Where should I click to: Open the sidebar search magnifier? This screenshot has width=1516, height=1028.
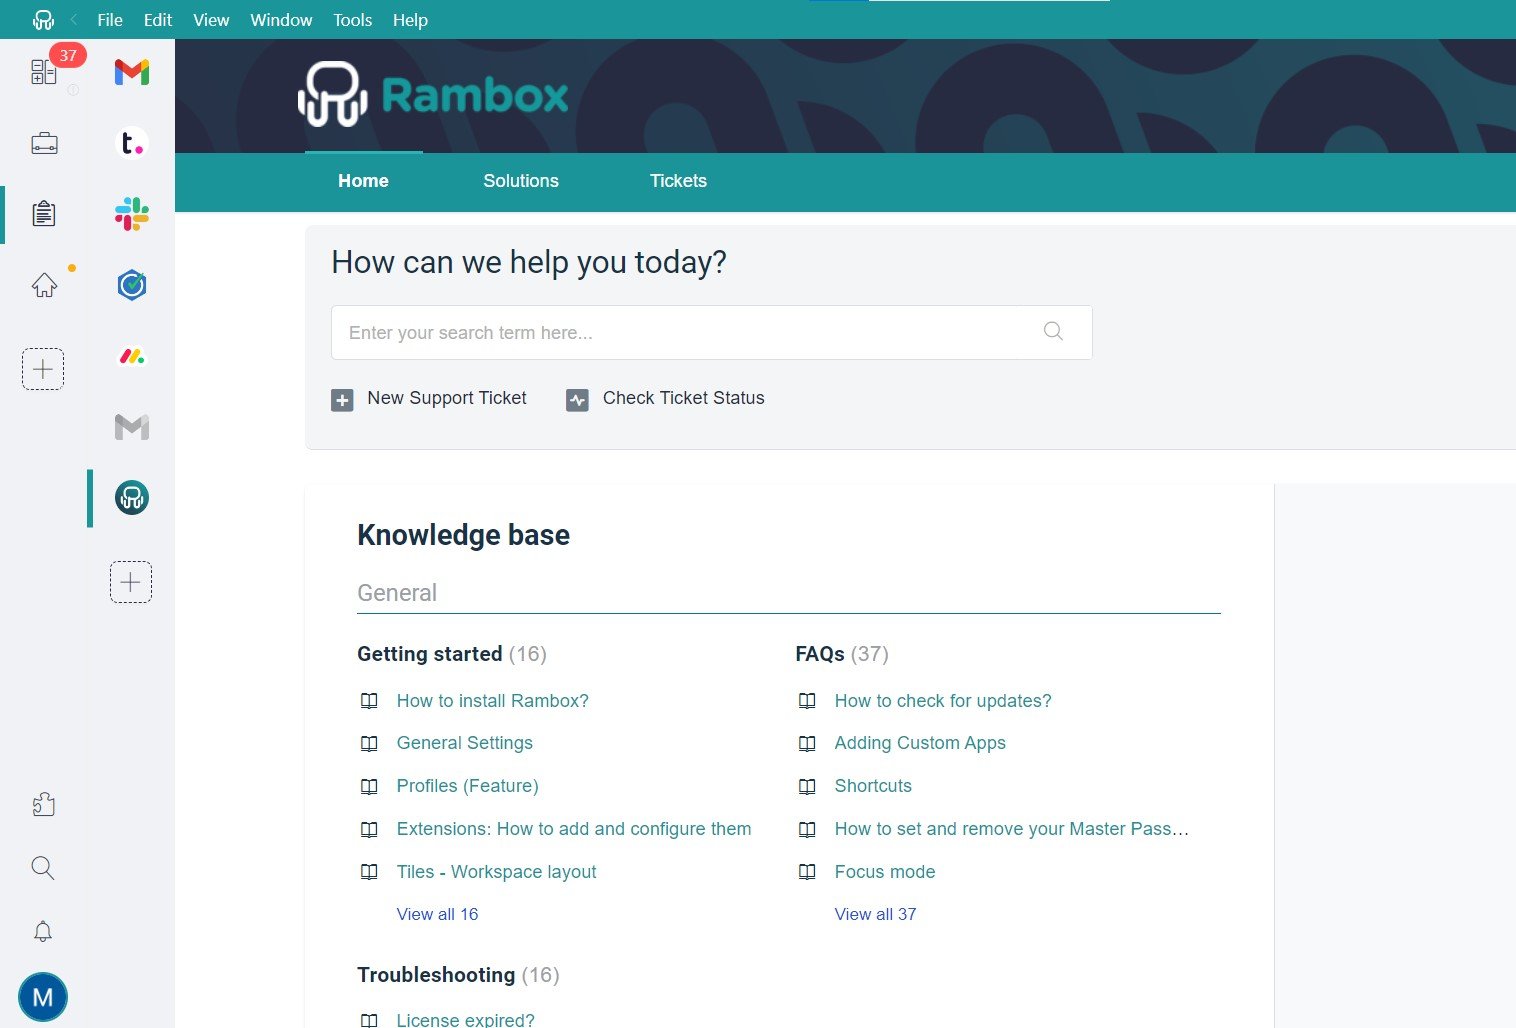43,868
